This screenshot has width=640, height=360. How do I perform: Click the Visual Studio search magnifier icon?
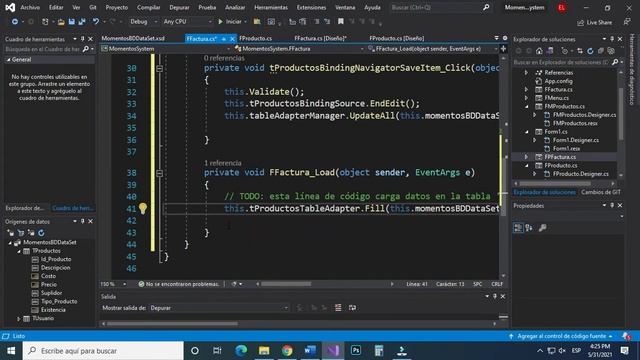pyautogui.click(x=486, y=7)
